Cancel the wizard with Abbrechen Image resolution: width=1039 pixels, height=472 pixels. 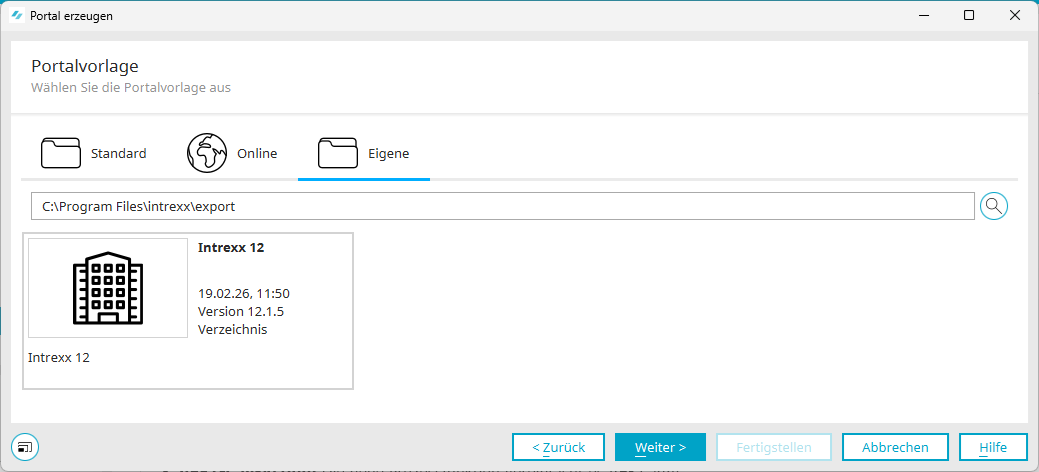pyautogui.click(x=895, y=447)
